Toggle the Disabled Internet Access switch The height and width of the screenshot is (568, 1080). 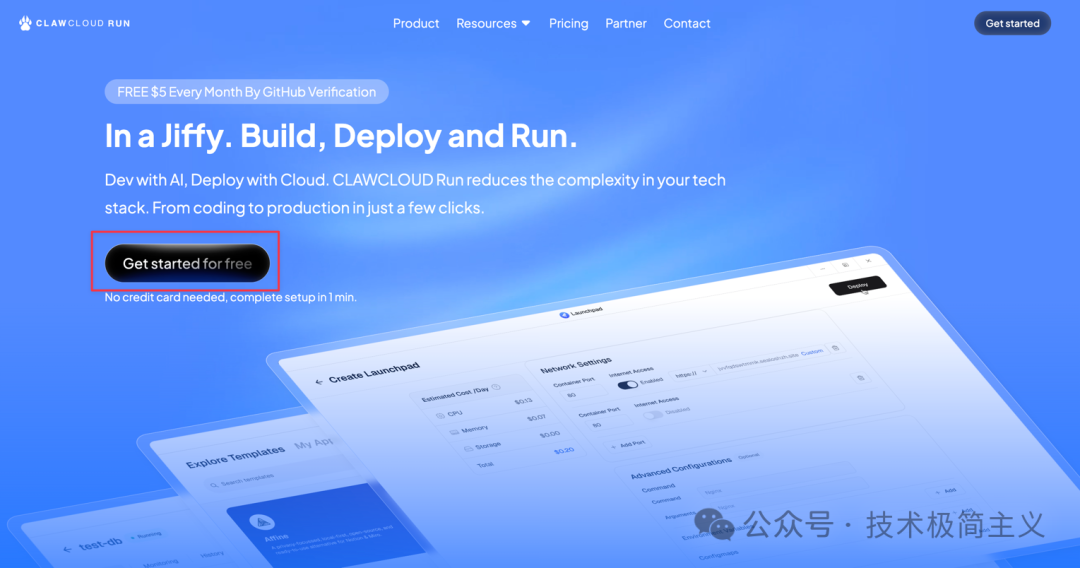tap(653, 414)
